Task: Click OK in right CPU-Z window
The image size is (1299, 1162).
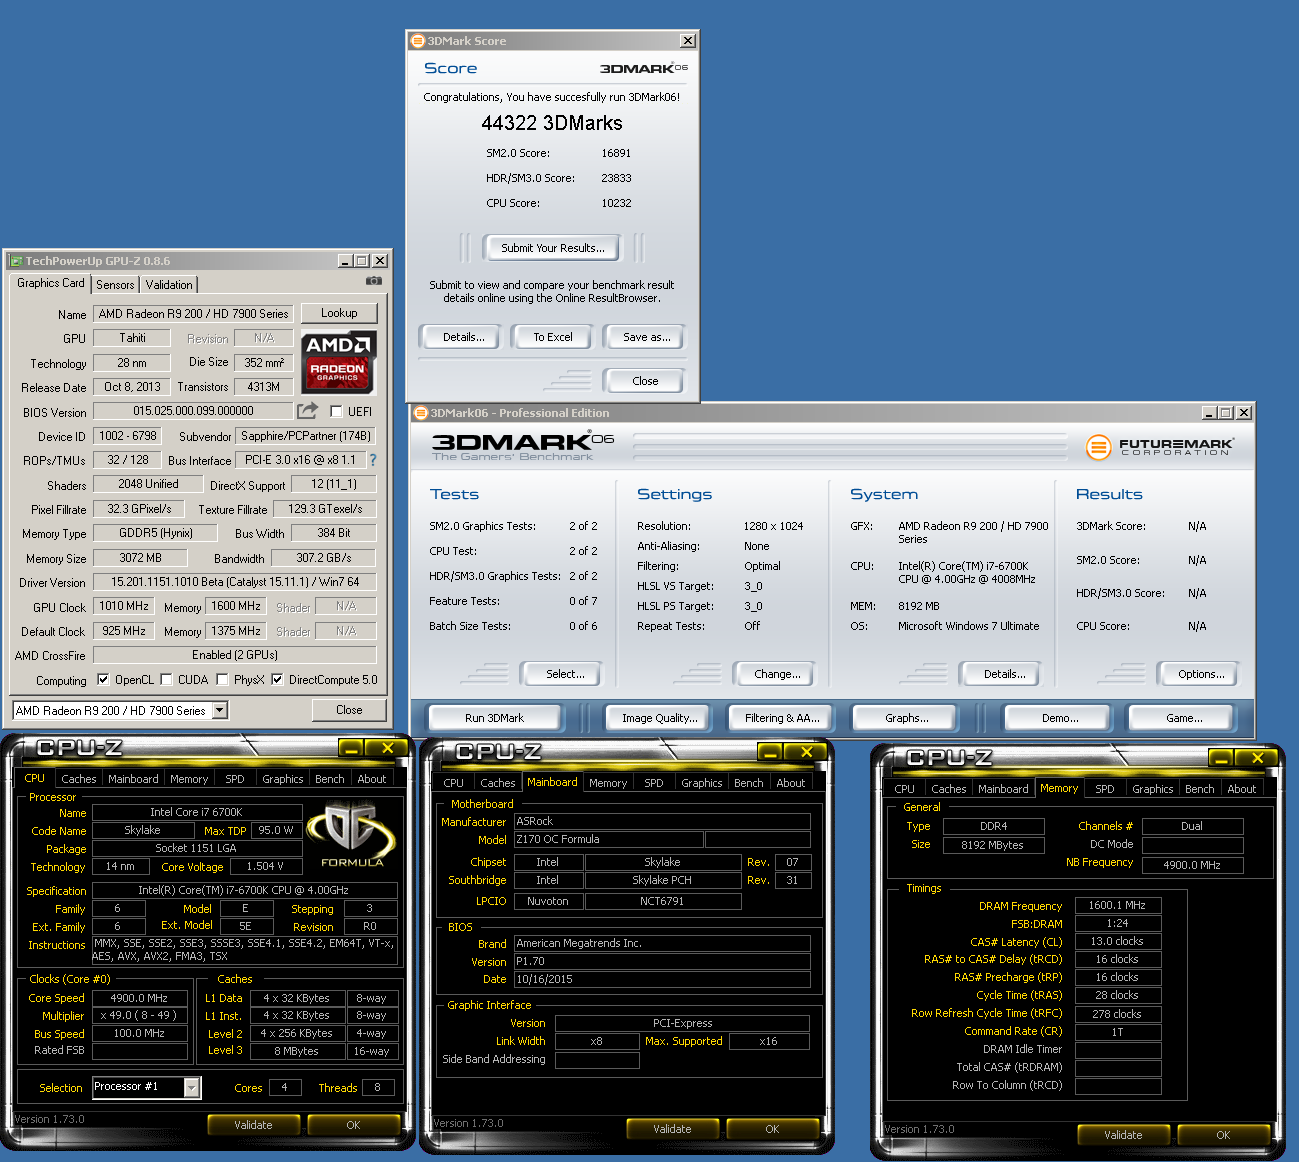Action: pos(1223,1135)
